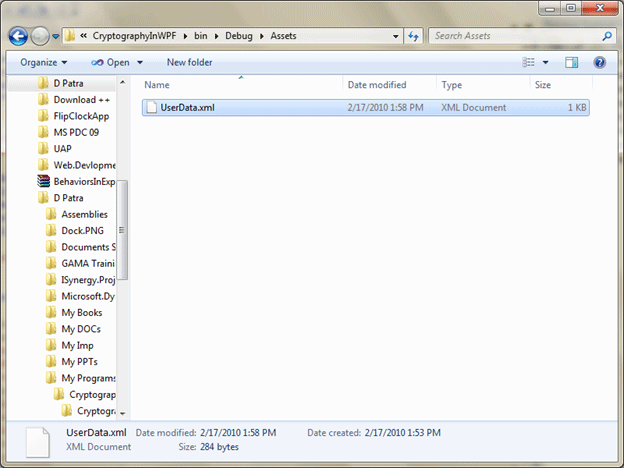This screenshot has height=468, width=624.
Task: Open the view options dropdown arrow
Action: click(546, 62)
